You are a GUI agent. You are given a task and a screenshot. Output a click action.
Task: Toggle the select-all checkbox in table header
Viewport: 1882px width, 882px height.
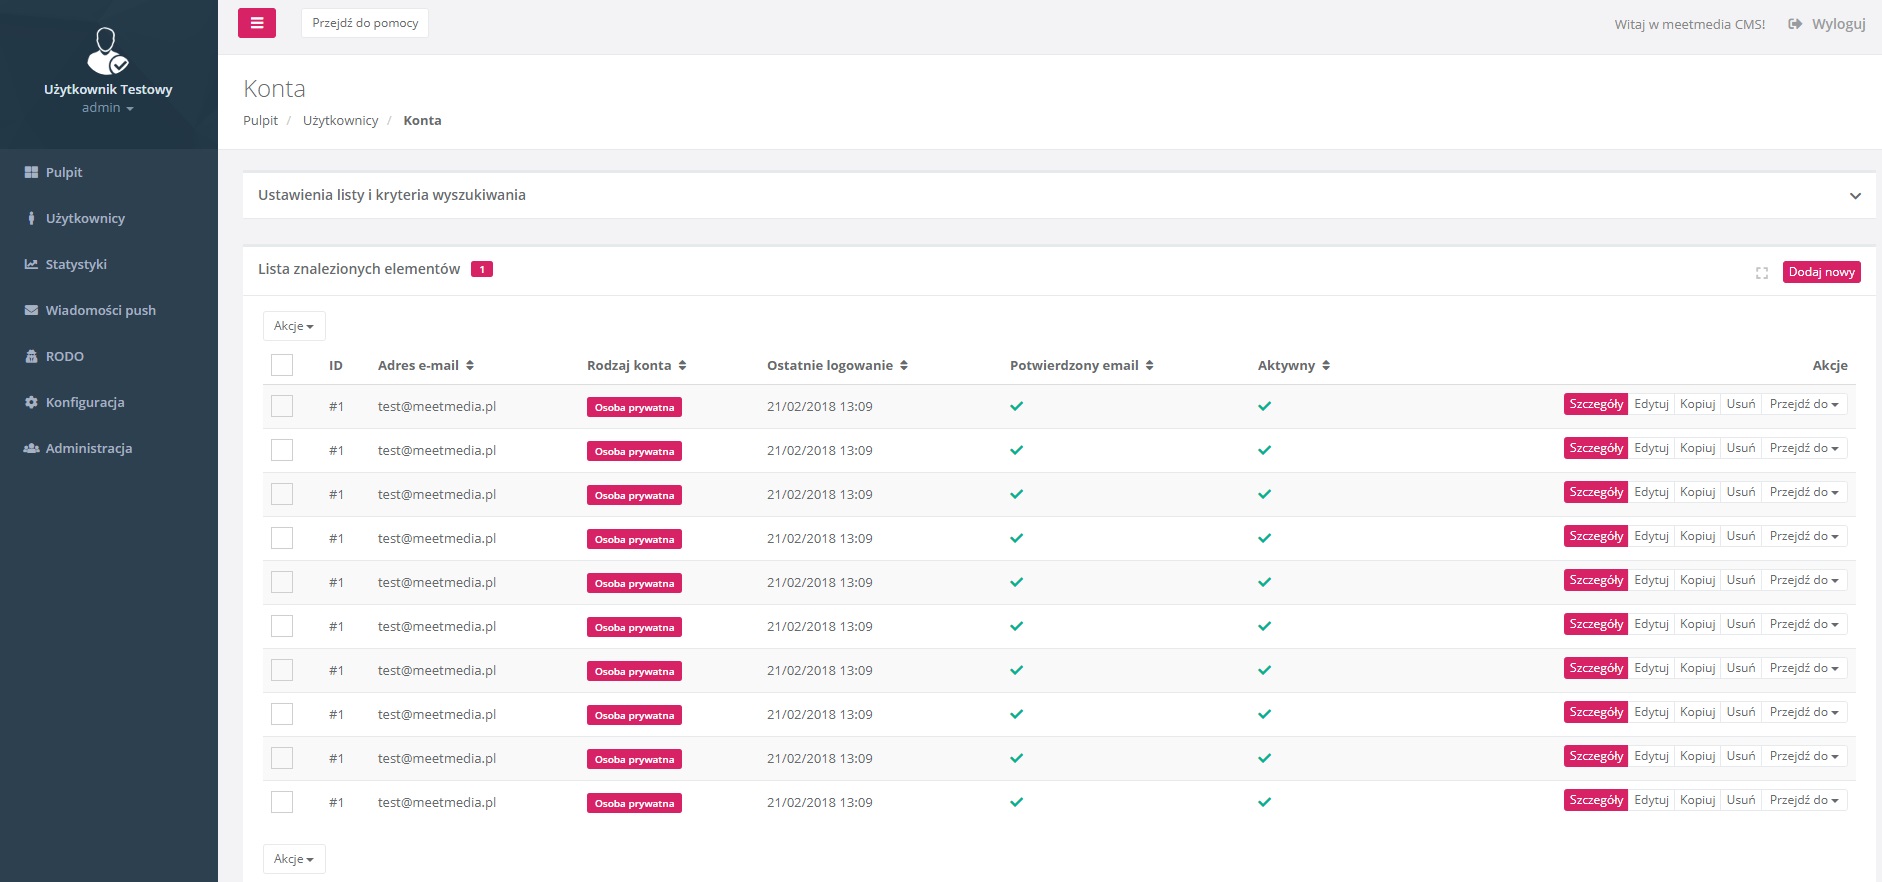click(x=282, y=365)
